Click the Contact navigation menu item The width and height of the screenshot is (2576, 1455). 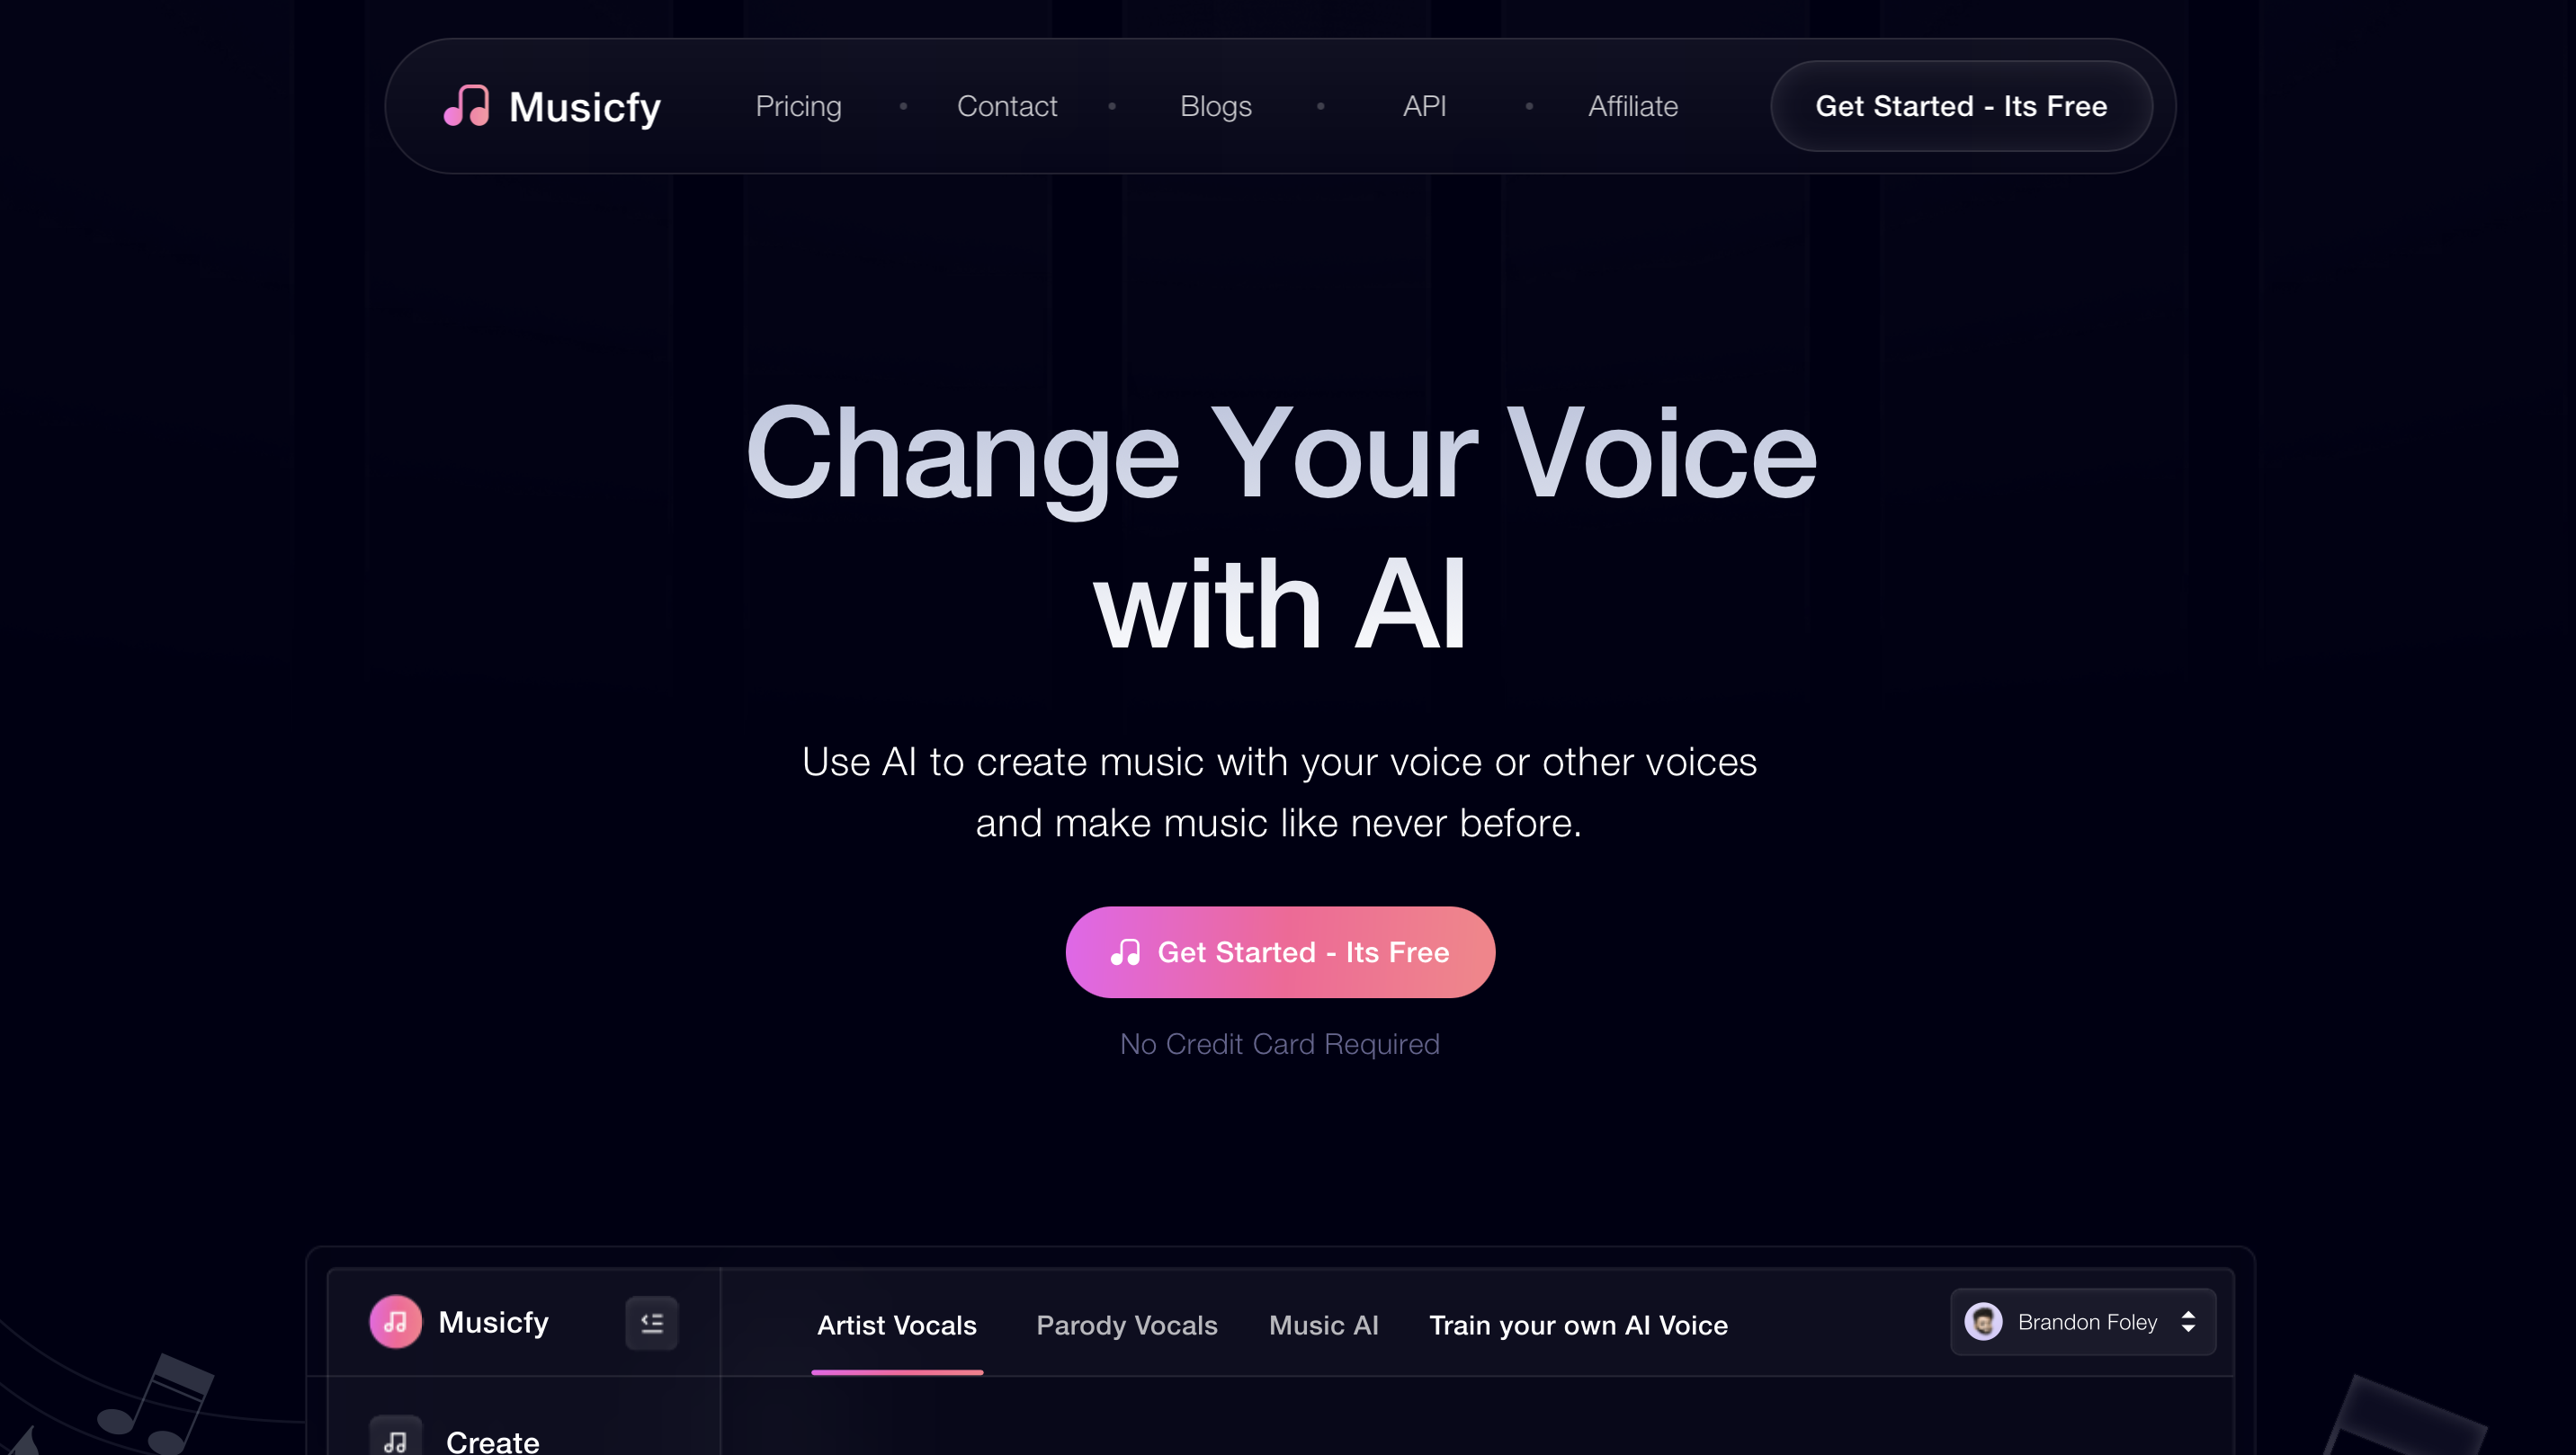coord(1006,106)
